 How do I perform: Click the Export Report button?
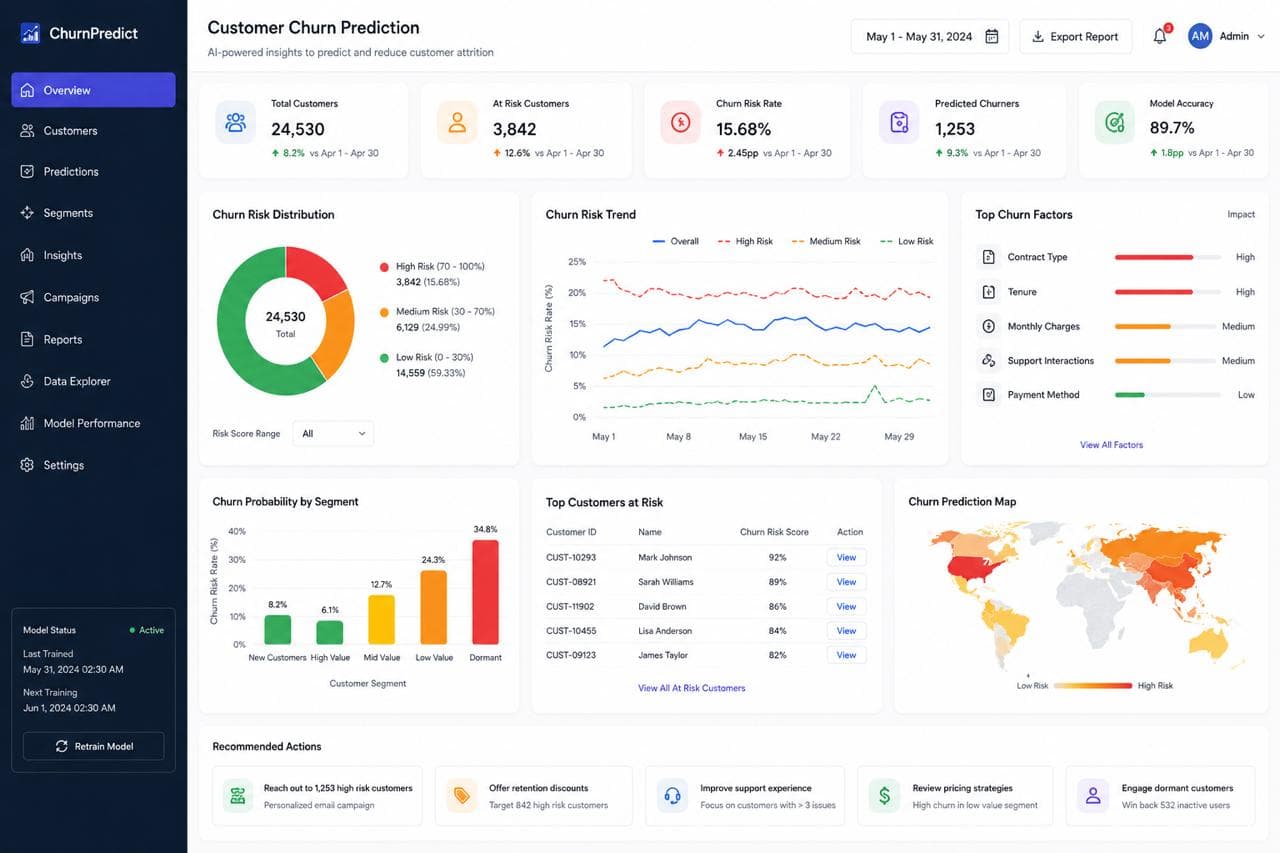click(x=1076, y=36)
